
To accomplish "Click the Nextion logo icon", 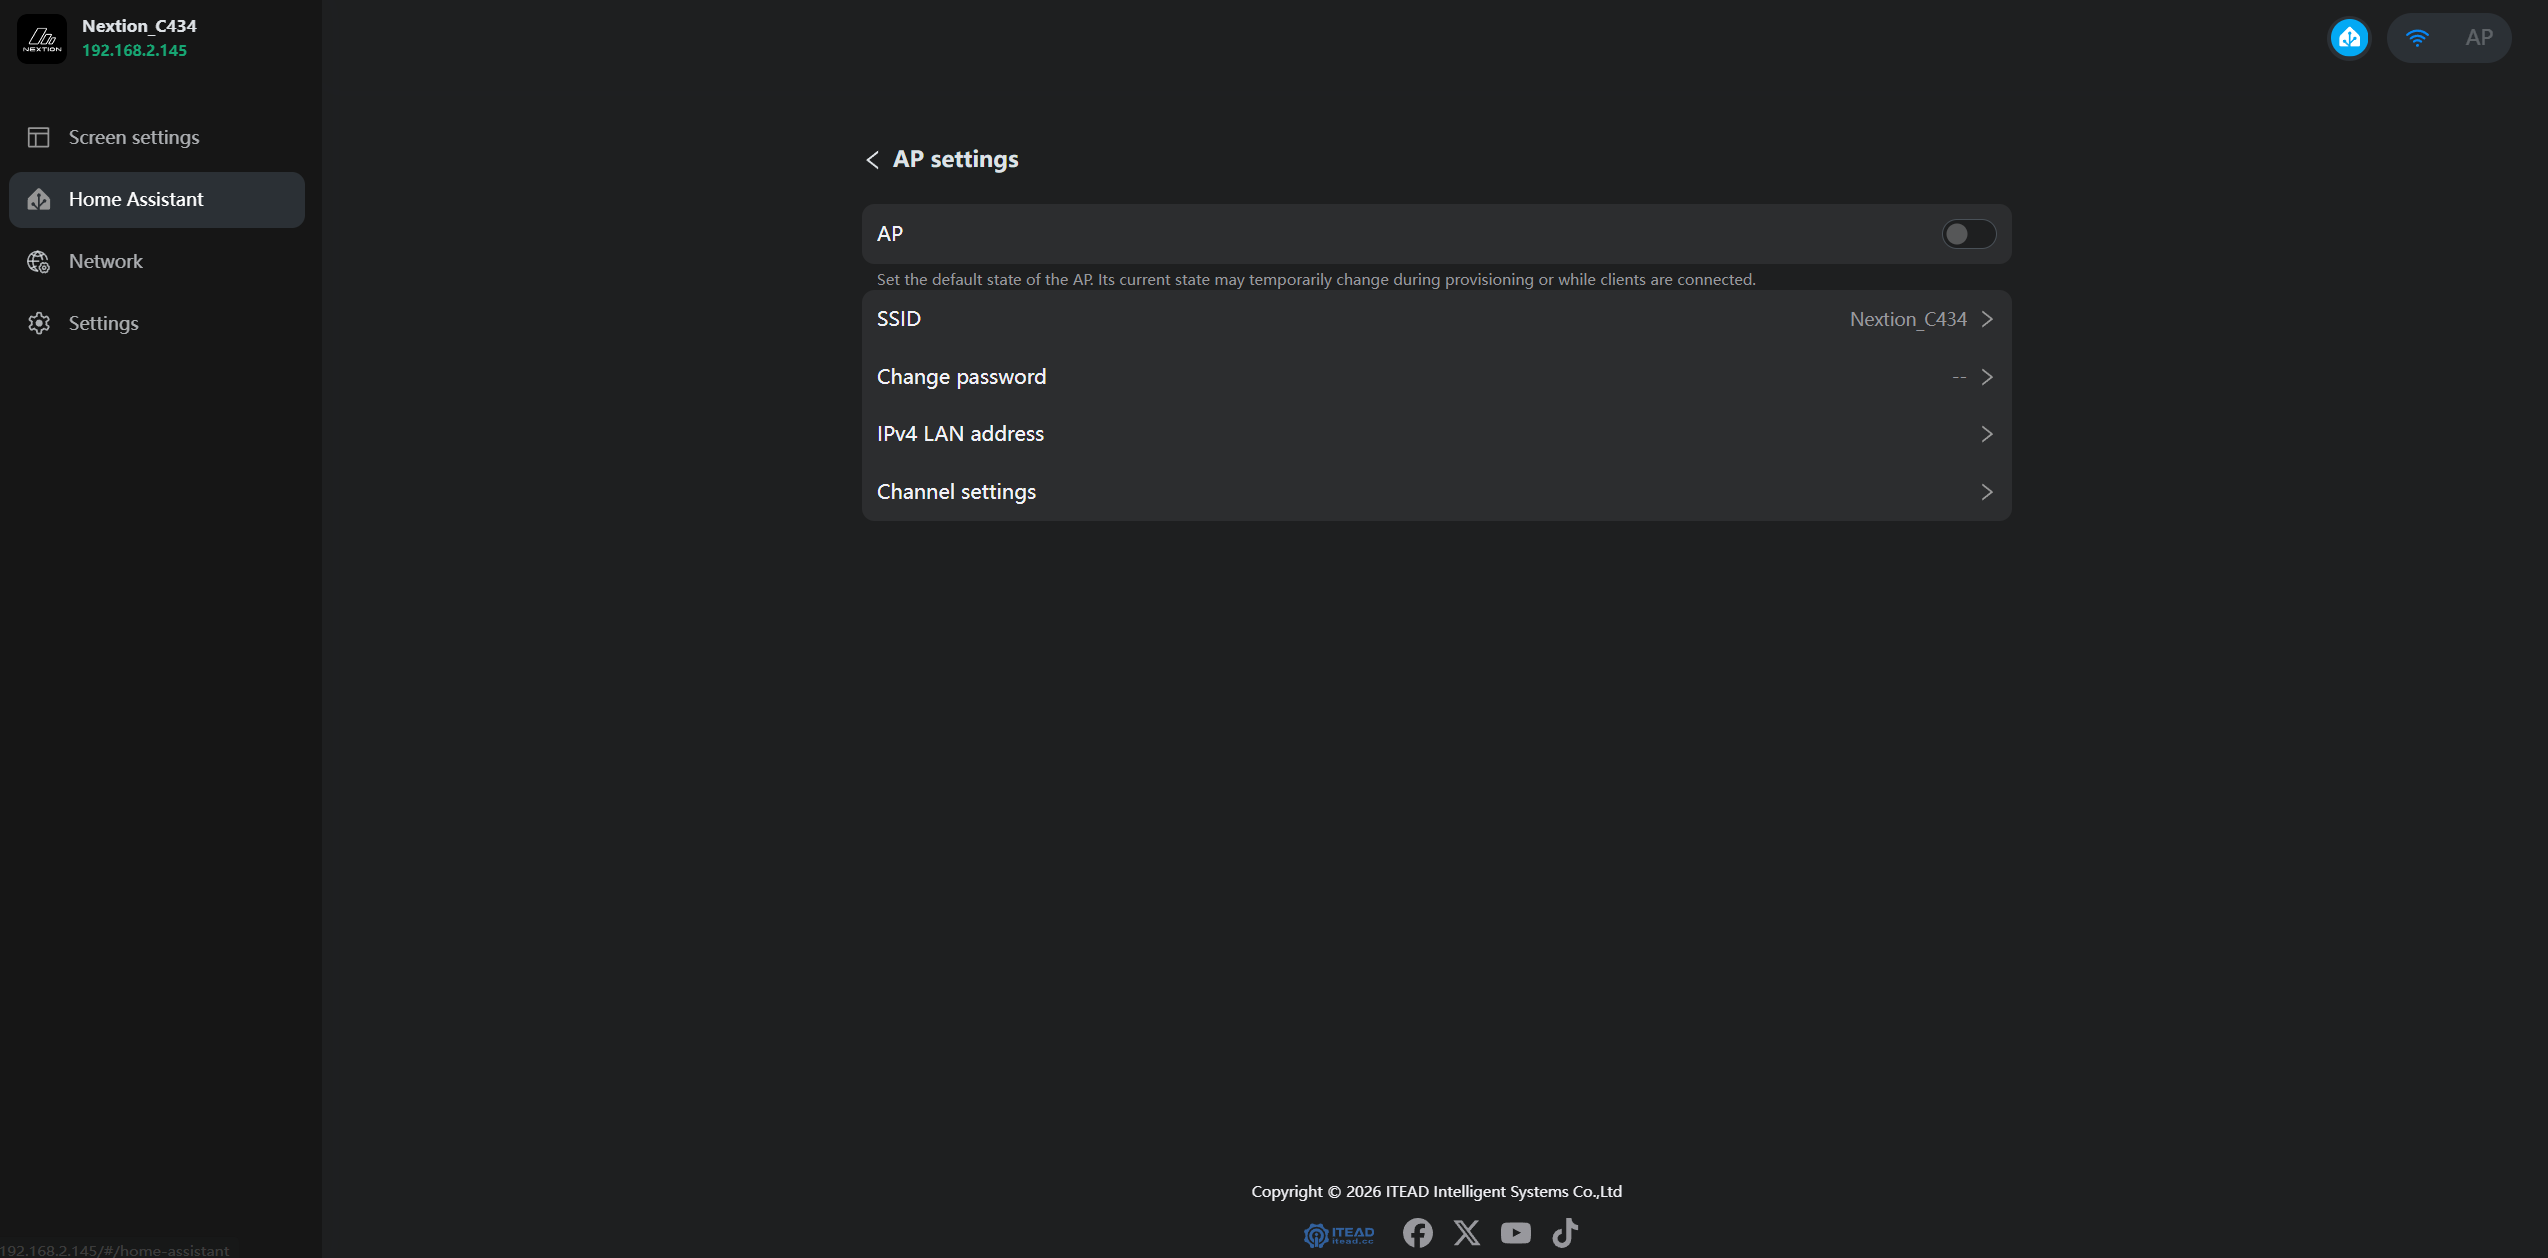I will coord(42,38).
